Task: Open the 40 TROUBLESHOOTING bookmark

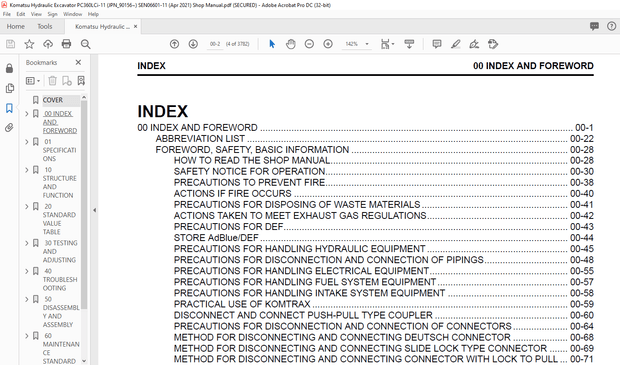Action: click(60, 280)
